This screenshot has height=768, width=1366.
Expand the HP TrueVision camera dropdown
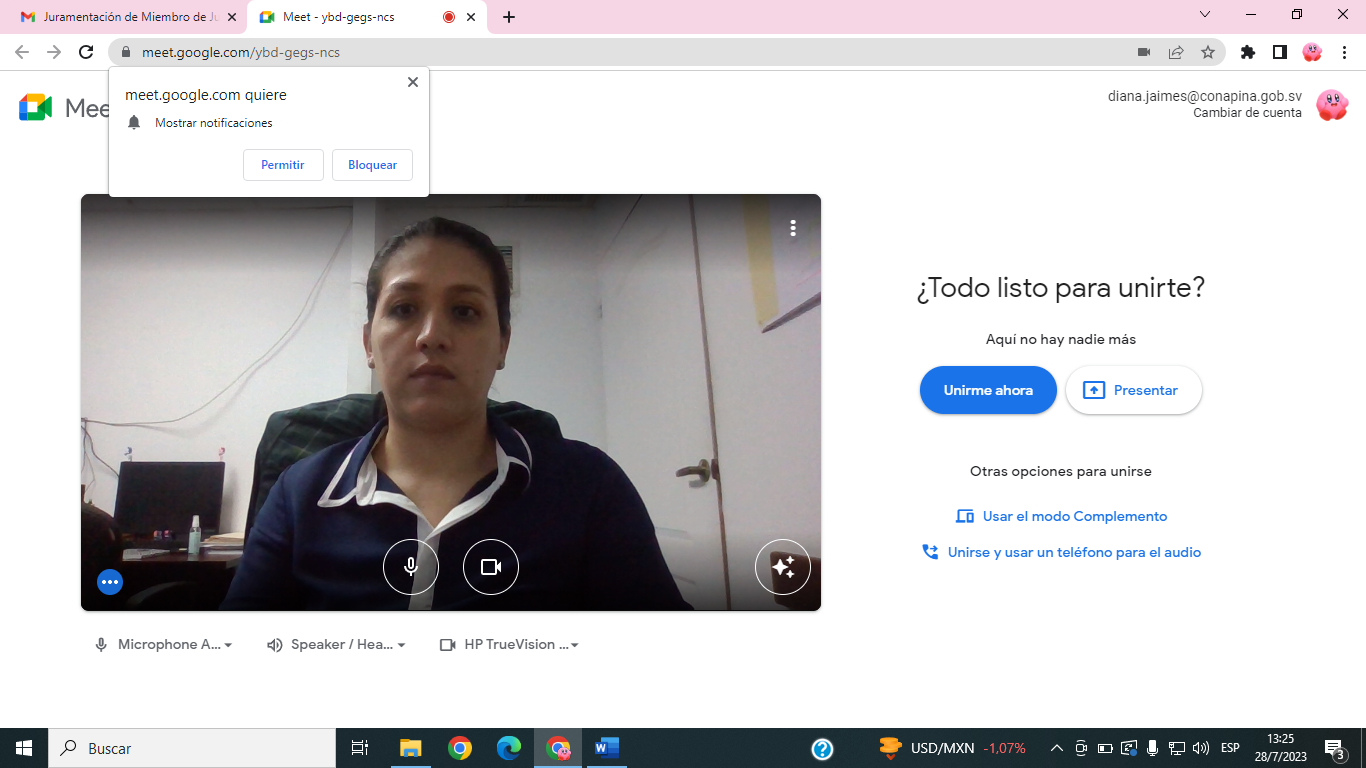click(509, 645)
